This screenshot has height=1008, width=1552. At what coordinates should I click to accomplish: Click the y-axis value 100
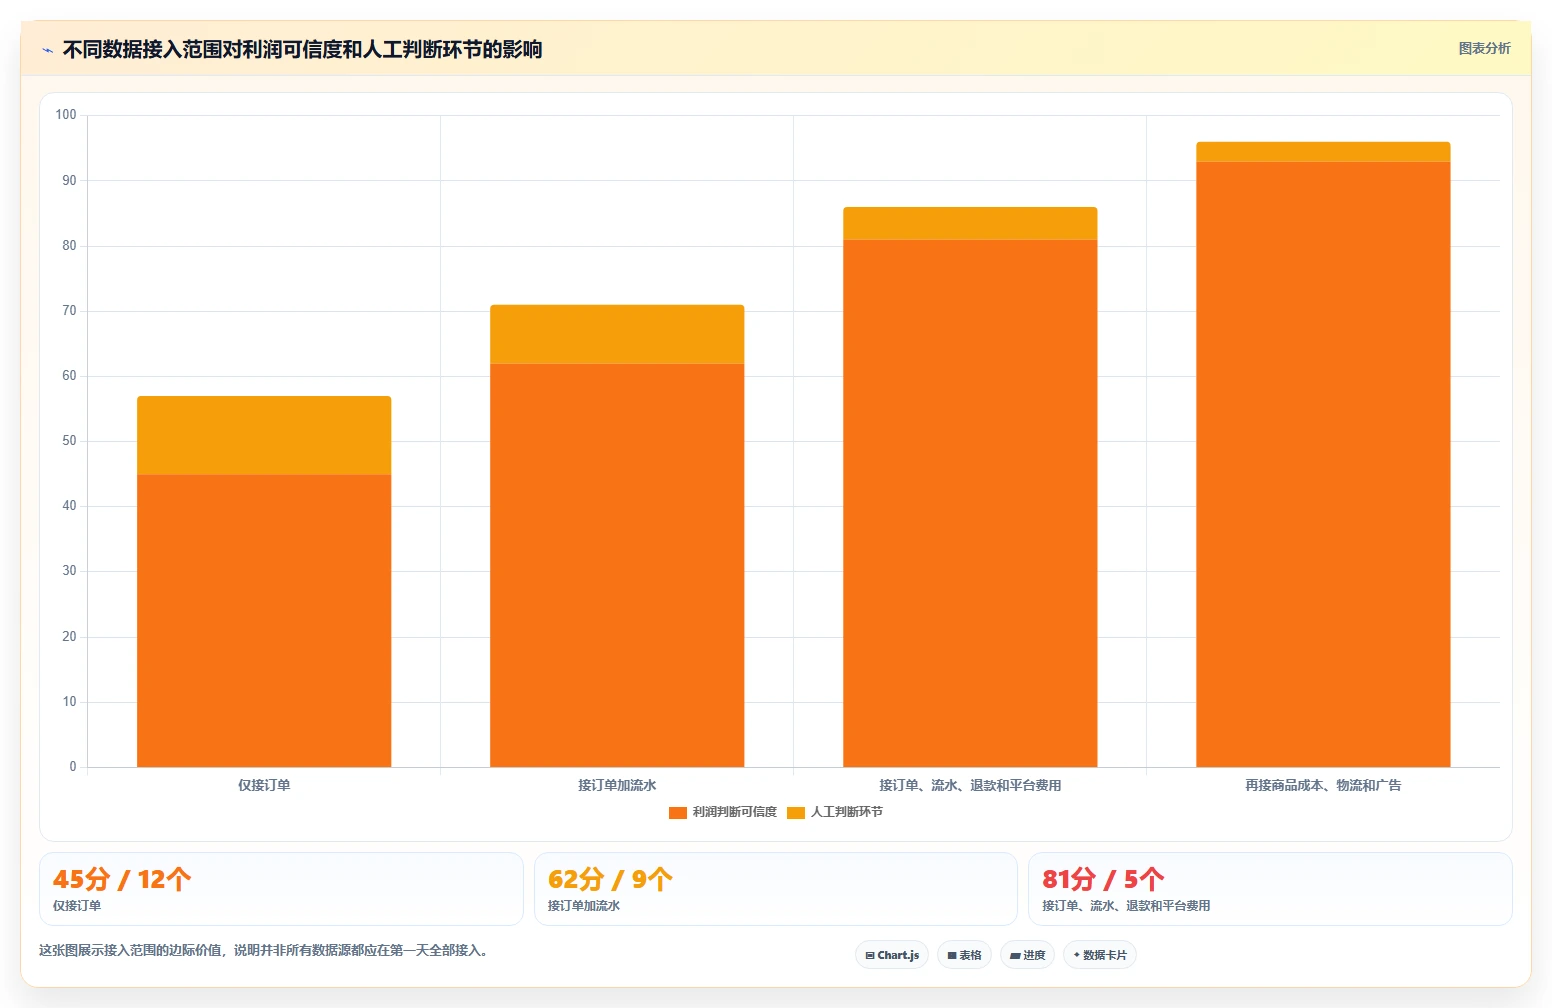pos(66,115)
